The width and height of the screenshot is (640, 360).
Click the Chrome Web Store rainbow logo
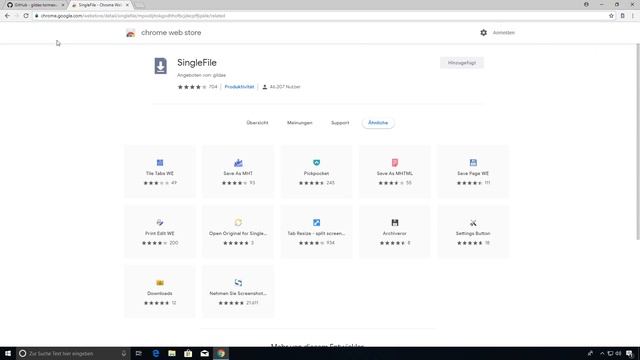click(x=131, y=33)
